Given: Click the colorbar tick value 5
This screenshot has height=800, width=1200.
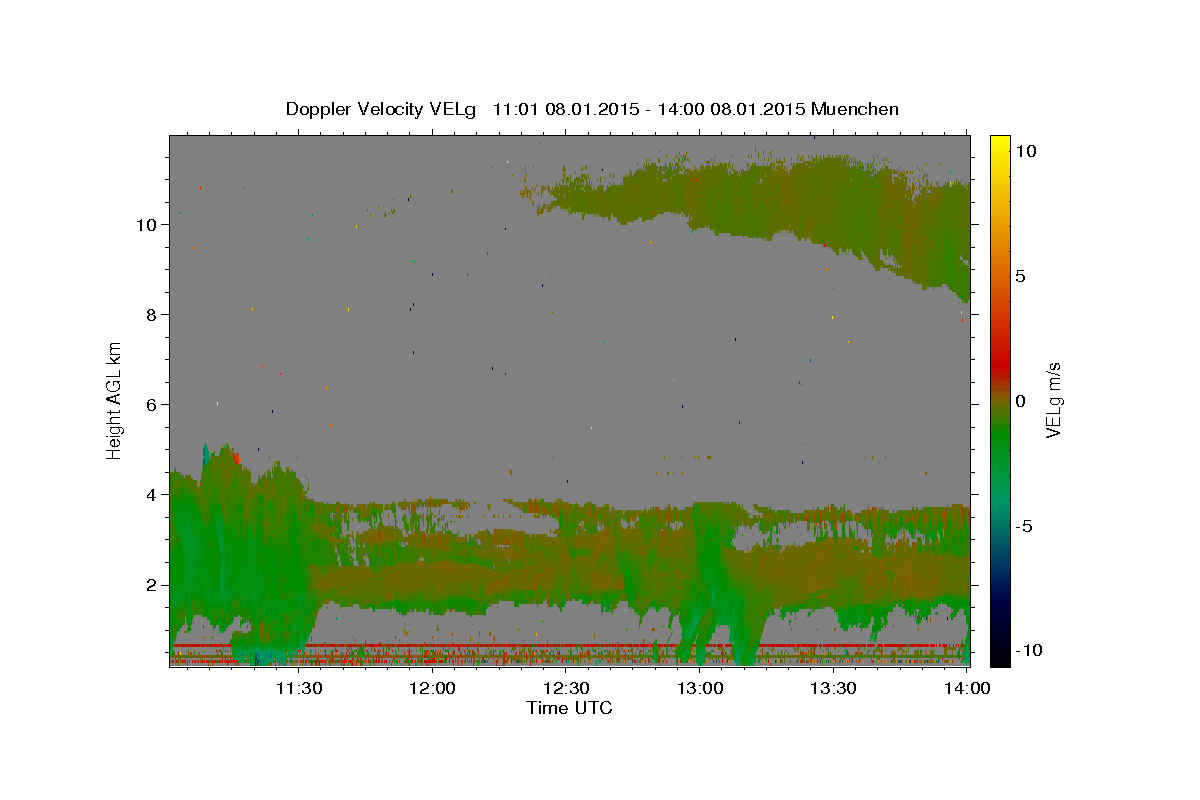Looking at the screenshot, I should (x=1019, y=276).
